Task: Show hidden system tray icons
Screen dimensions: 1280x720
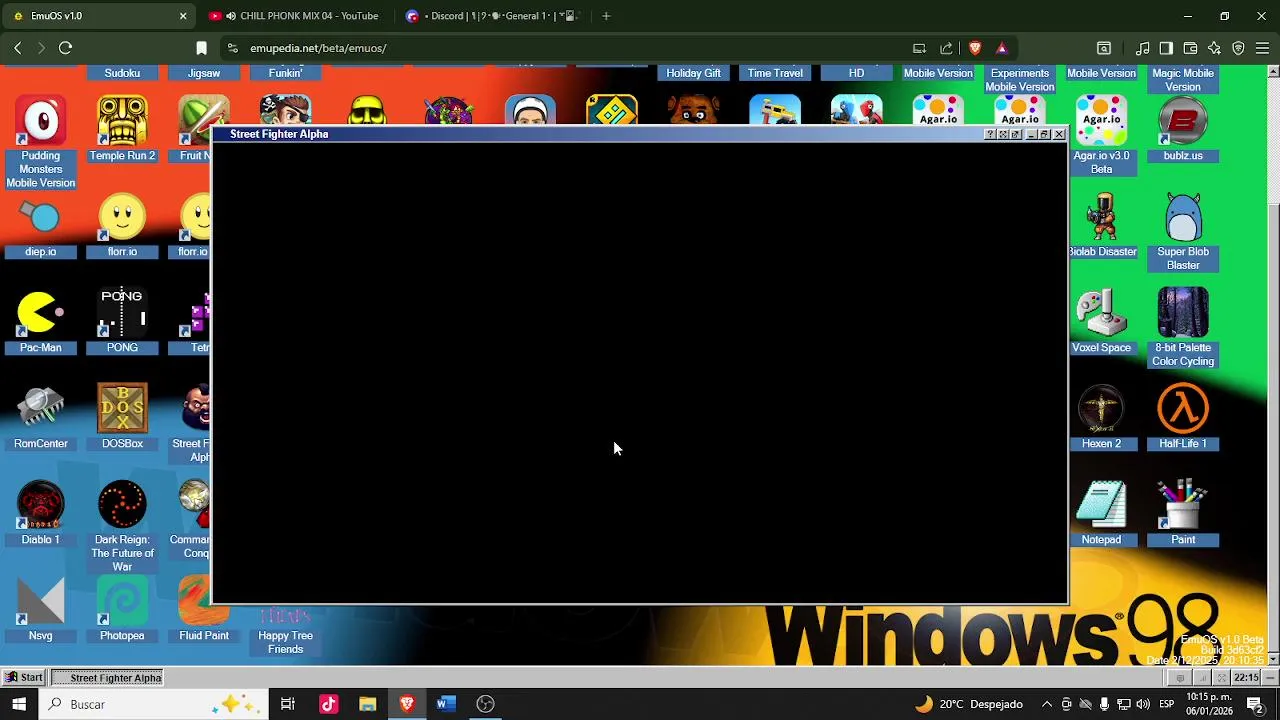Action: coord(1047,704)
